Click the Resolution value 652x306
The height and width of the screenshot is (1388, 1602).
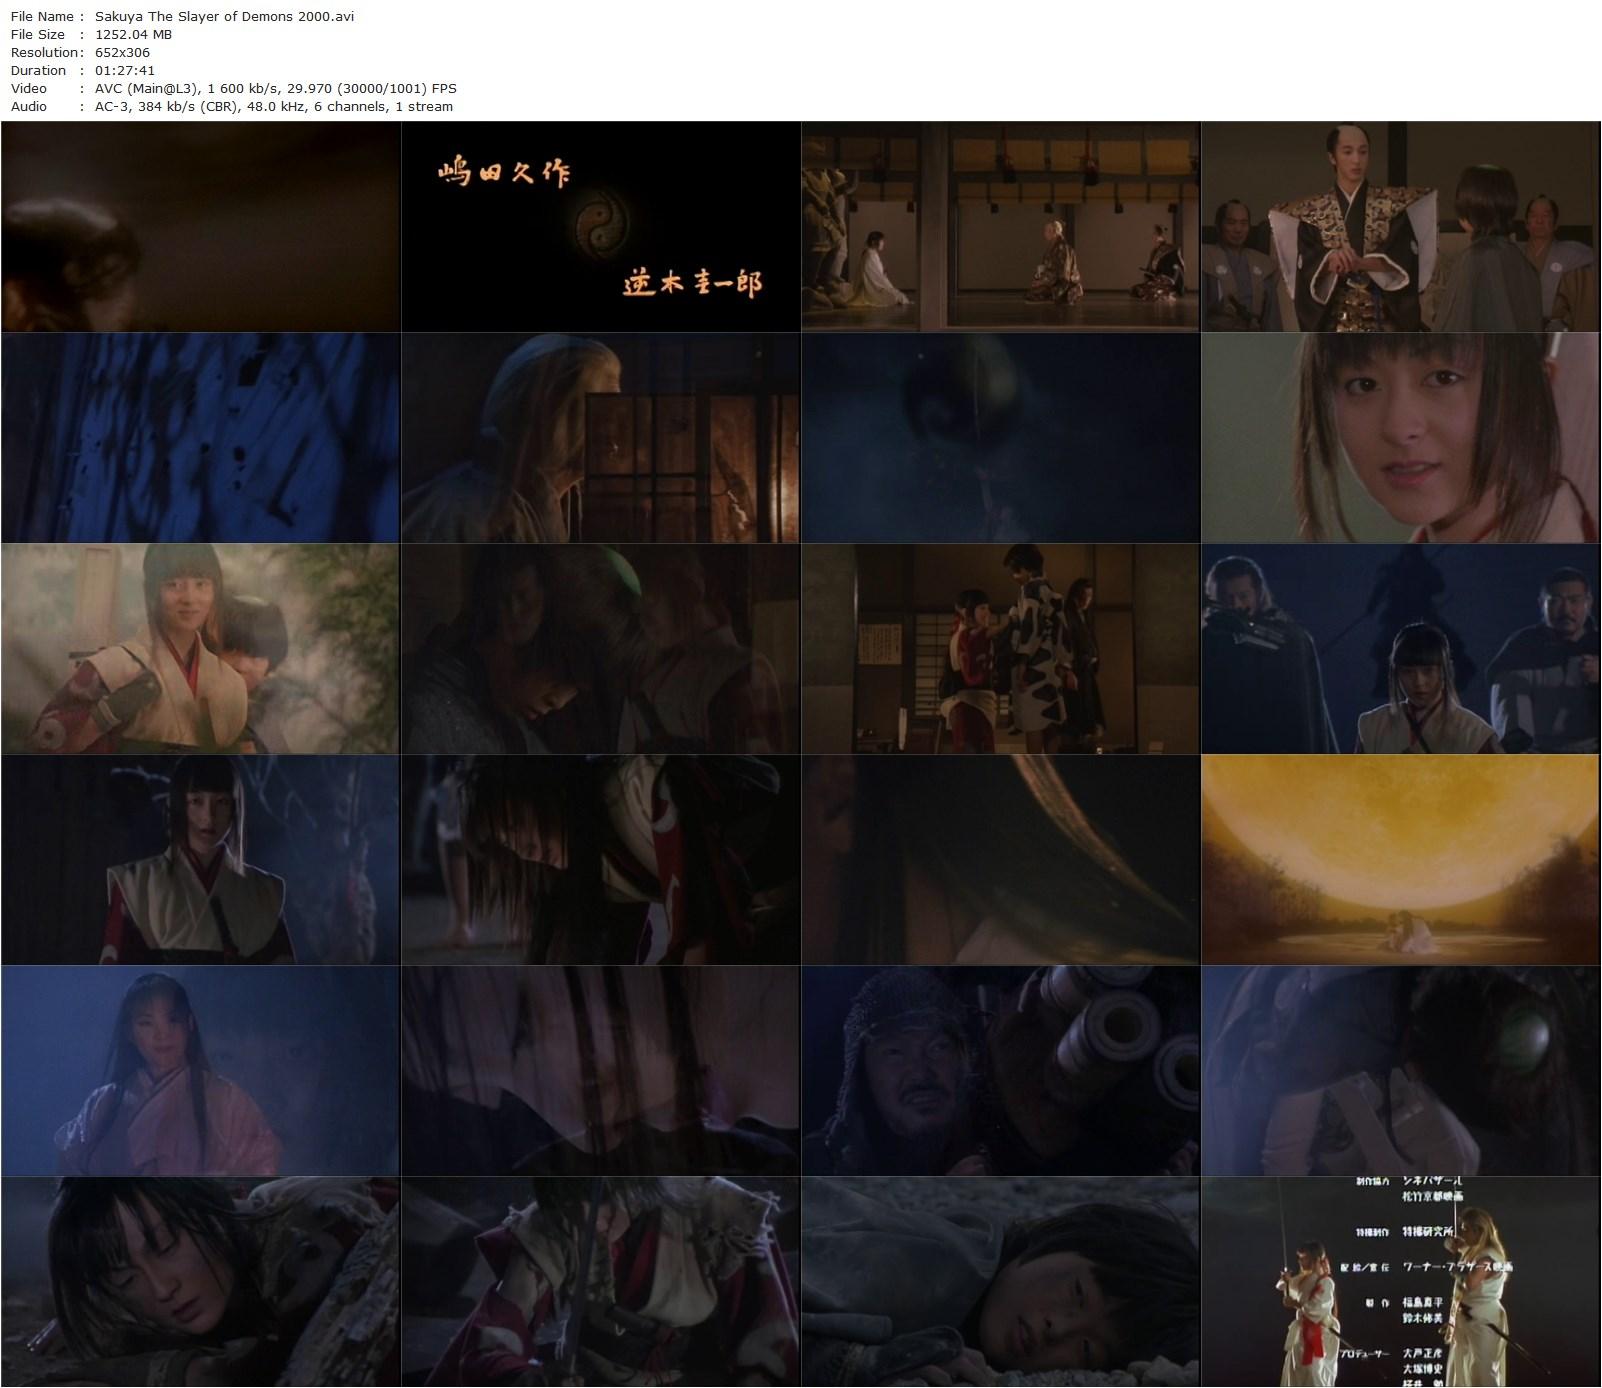122,52
